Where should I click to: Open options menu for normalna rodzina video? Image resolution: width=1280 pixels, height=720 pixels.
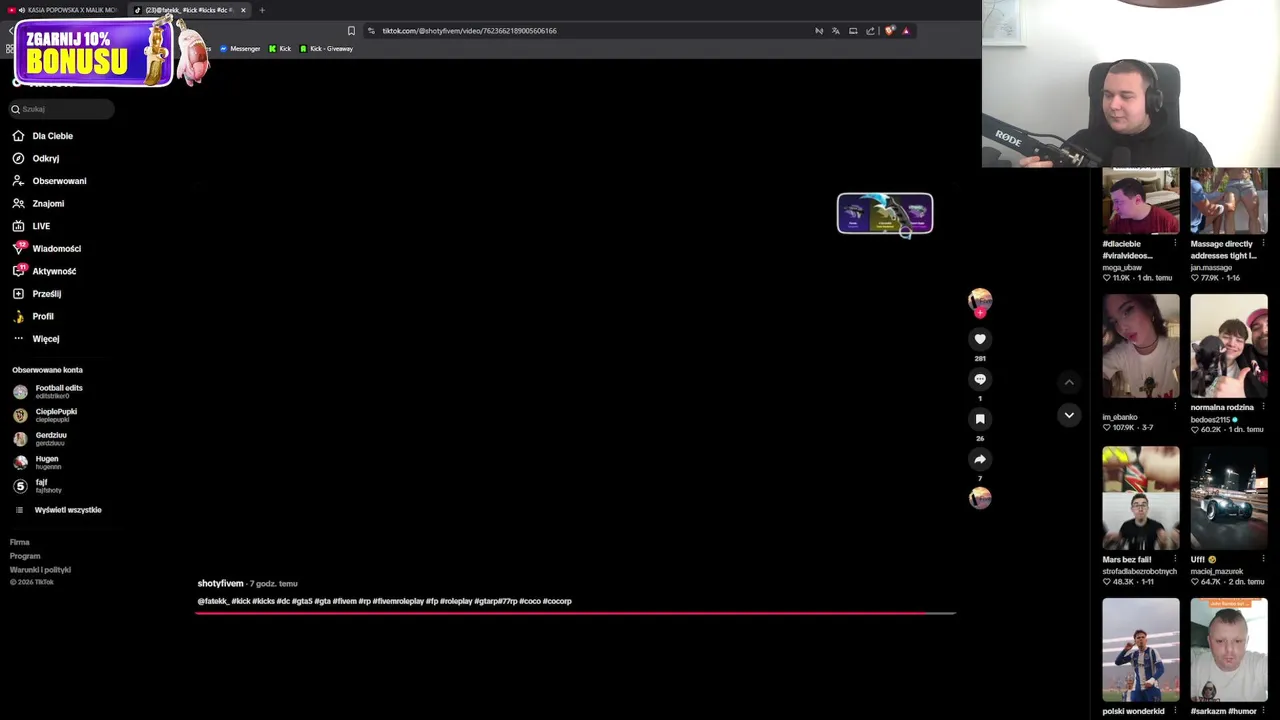click(x=1264, y=407)
